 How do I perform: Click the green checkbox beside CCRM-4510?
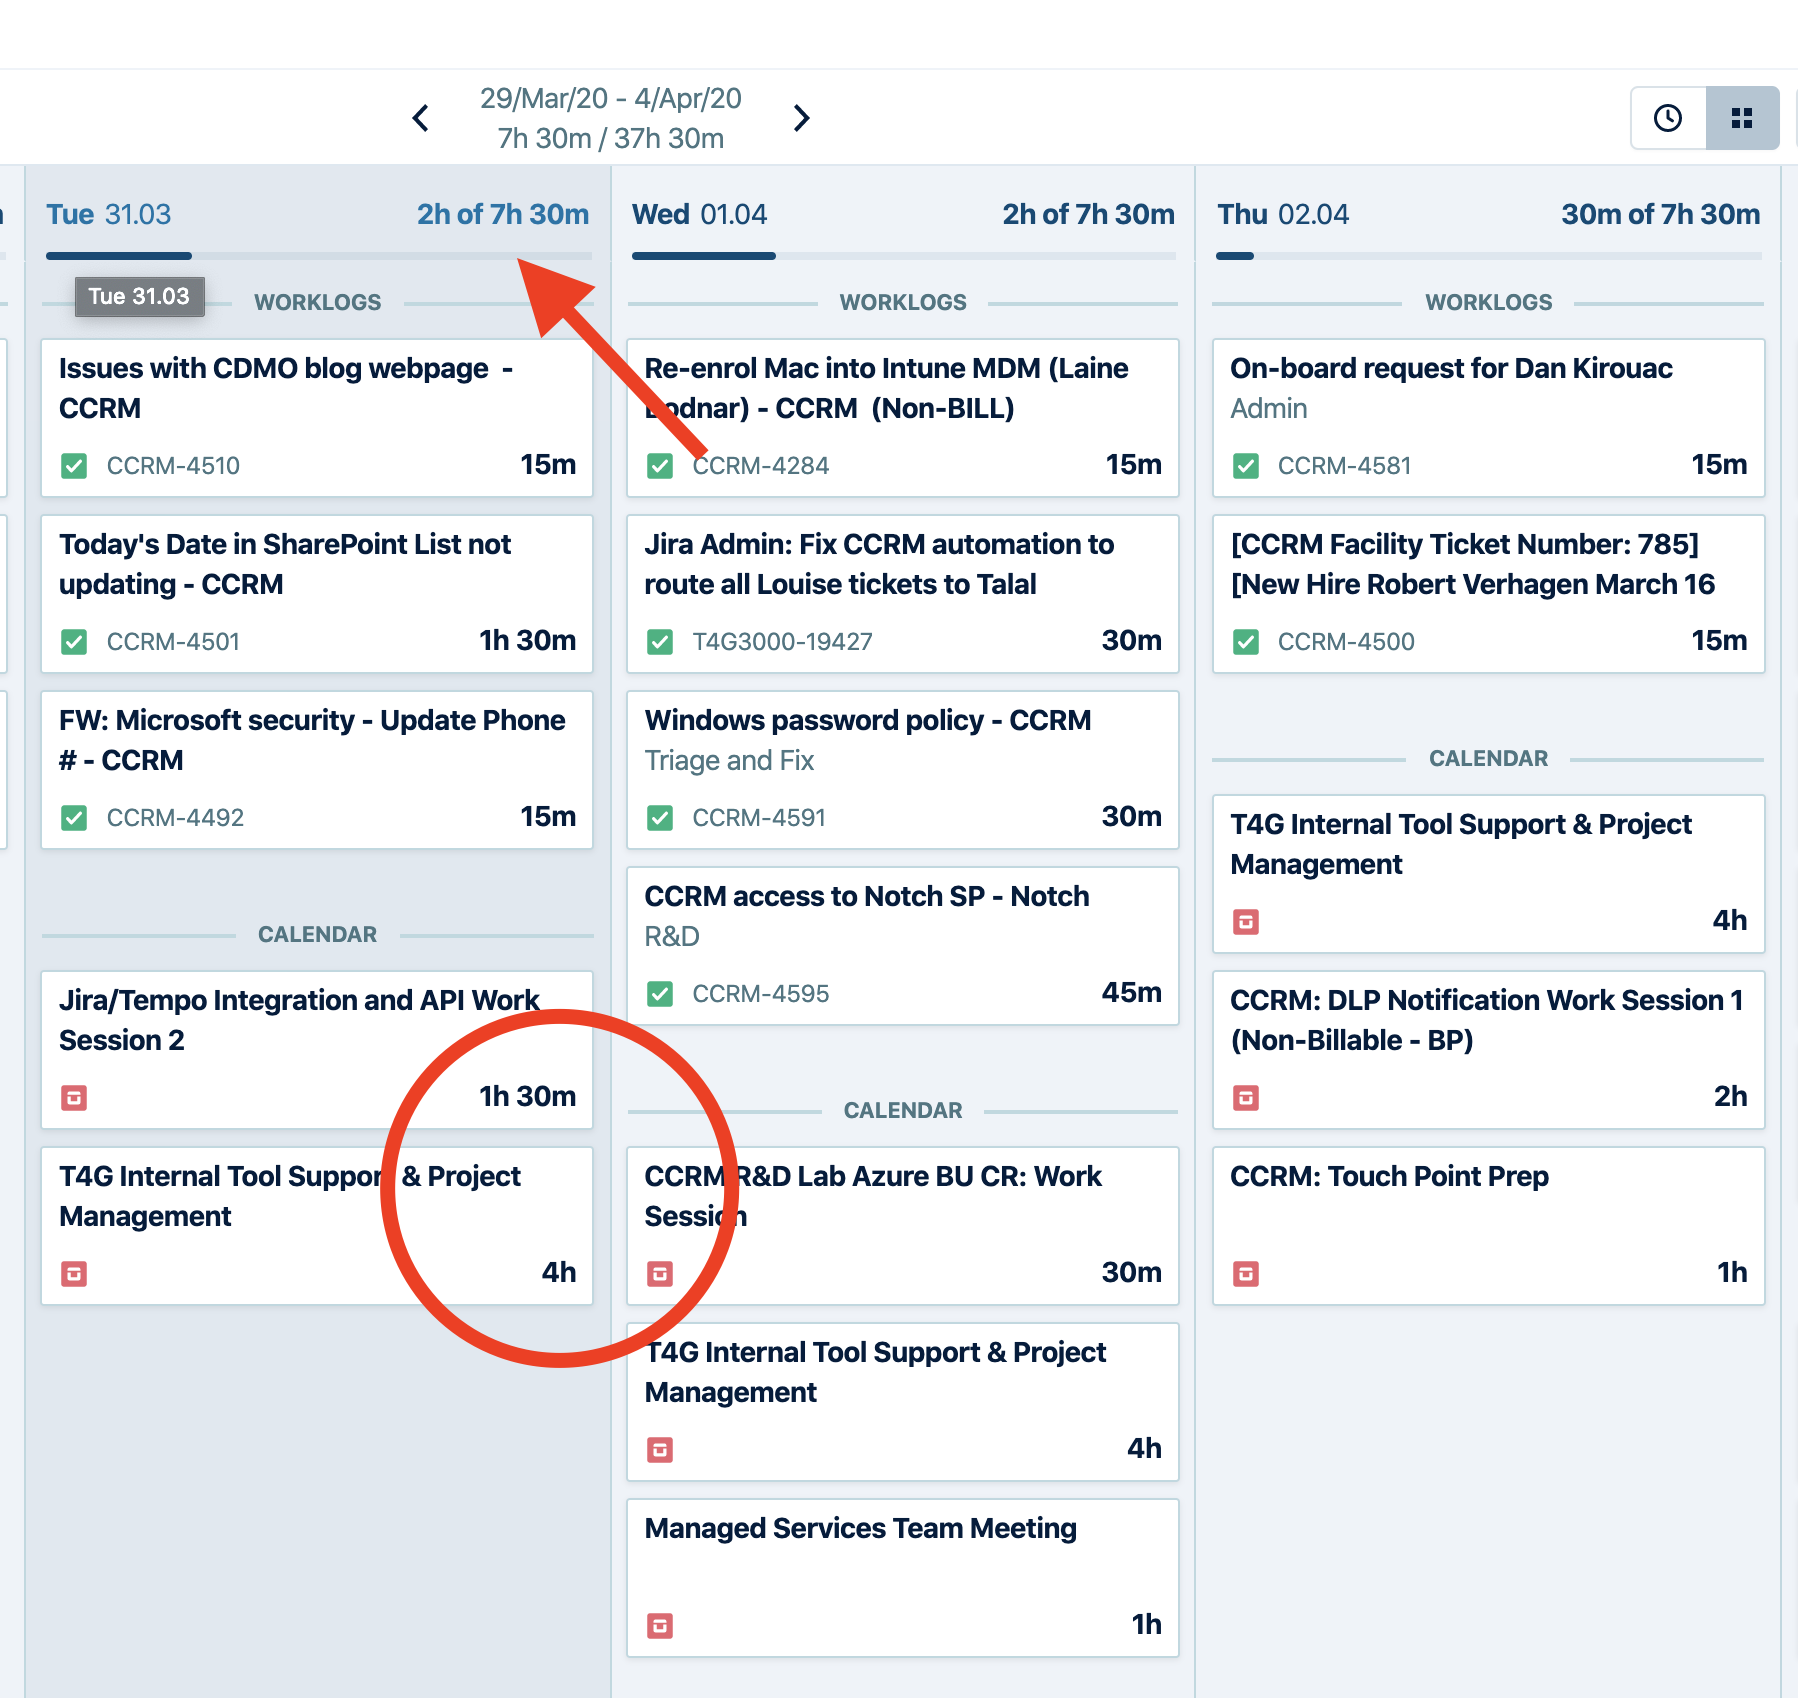coord(74,466)
